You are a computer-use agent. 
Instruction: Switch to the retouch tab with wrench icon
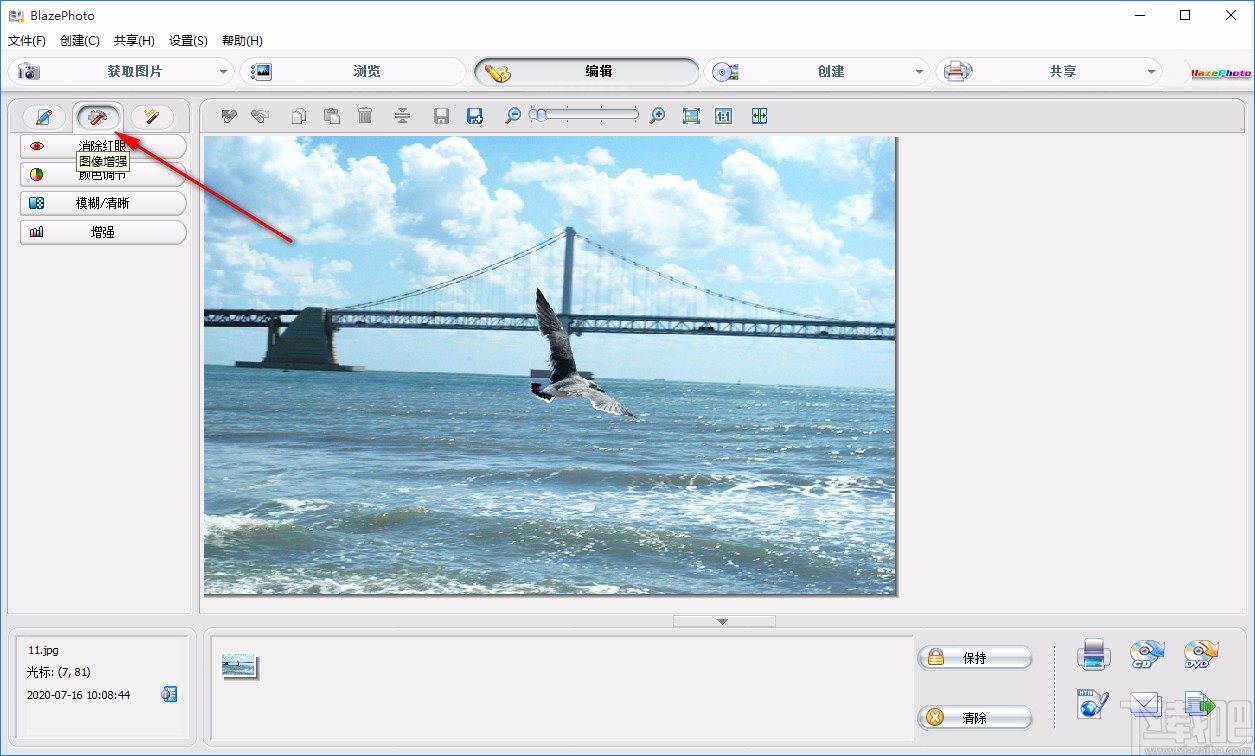point(97,117)
